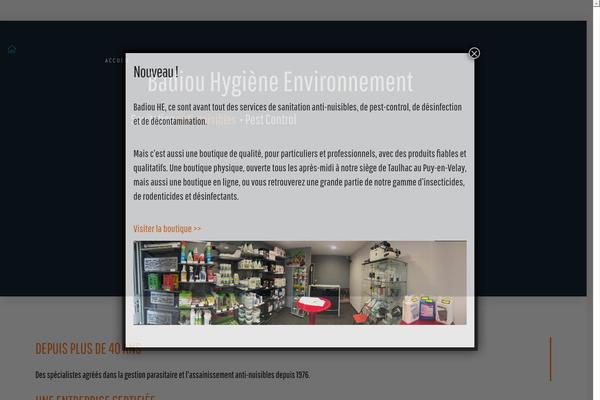Click the scrollbar's up arrow
600x400 pixels.
pos(596,3)
